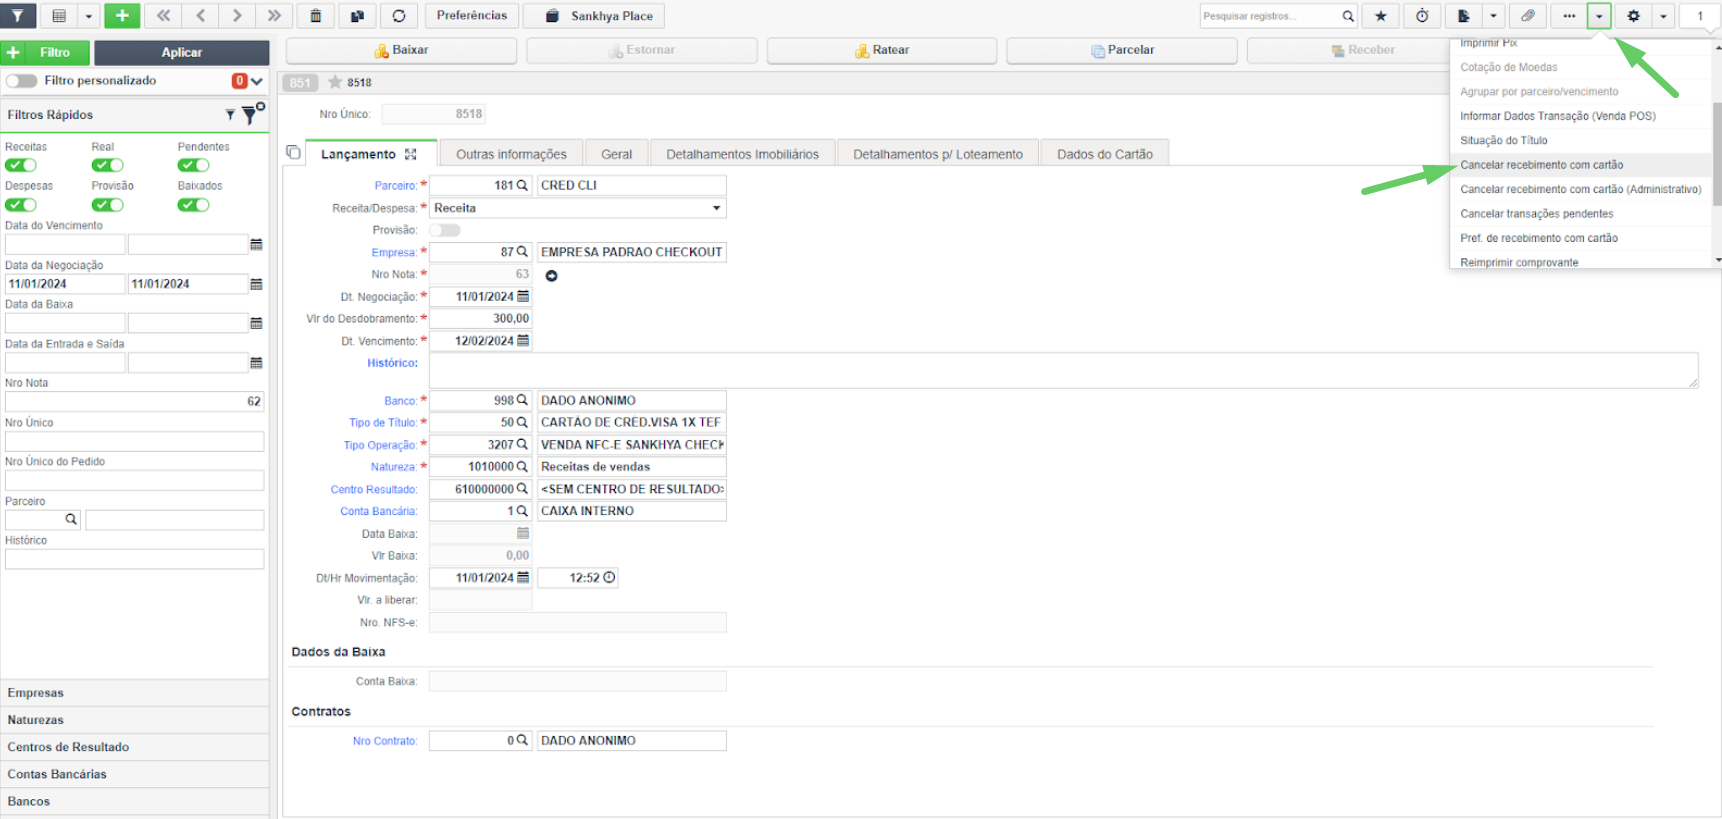
Task: Click the Nro Nota arrow circle icon
Action: [551, 276]
